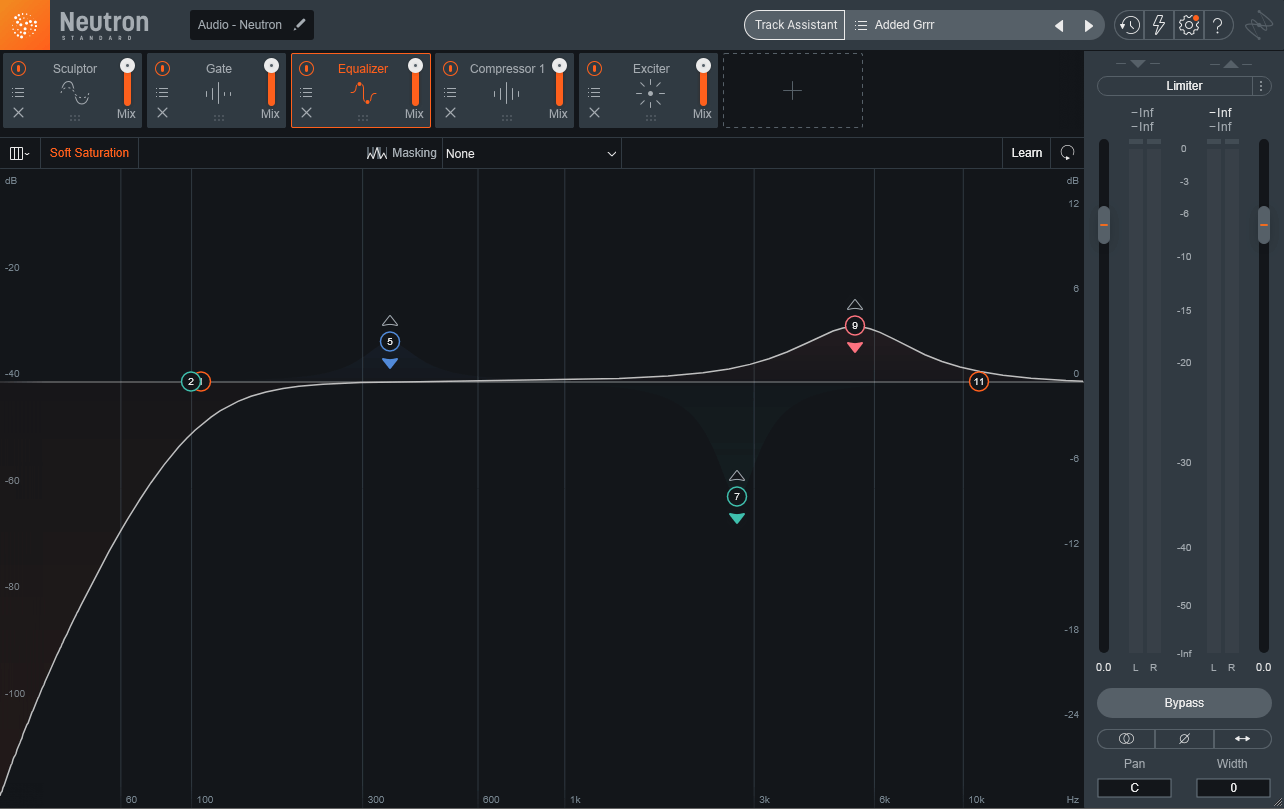Select the Equalizer module curve icon
Screen dimensions: 1284x809
(x=363, y=94)
